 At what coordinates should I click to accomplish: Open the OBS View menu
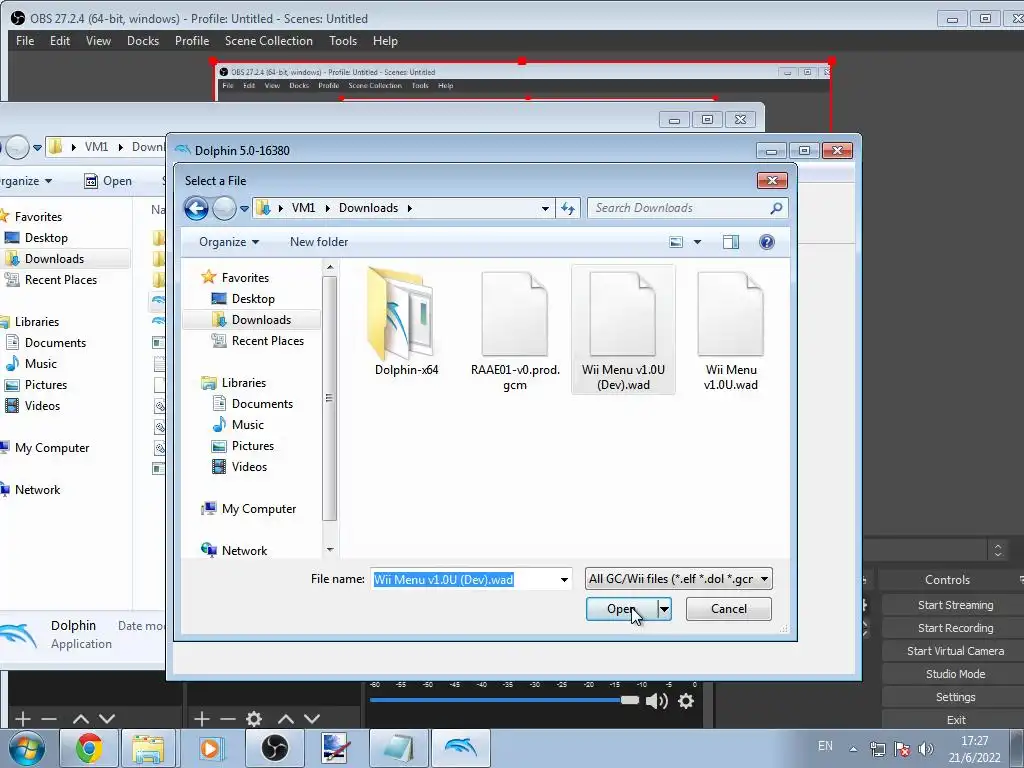click(x=98, y=40)
